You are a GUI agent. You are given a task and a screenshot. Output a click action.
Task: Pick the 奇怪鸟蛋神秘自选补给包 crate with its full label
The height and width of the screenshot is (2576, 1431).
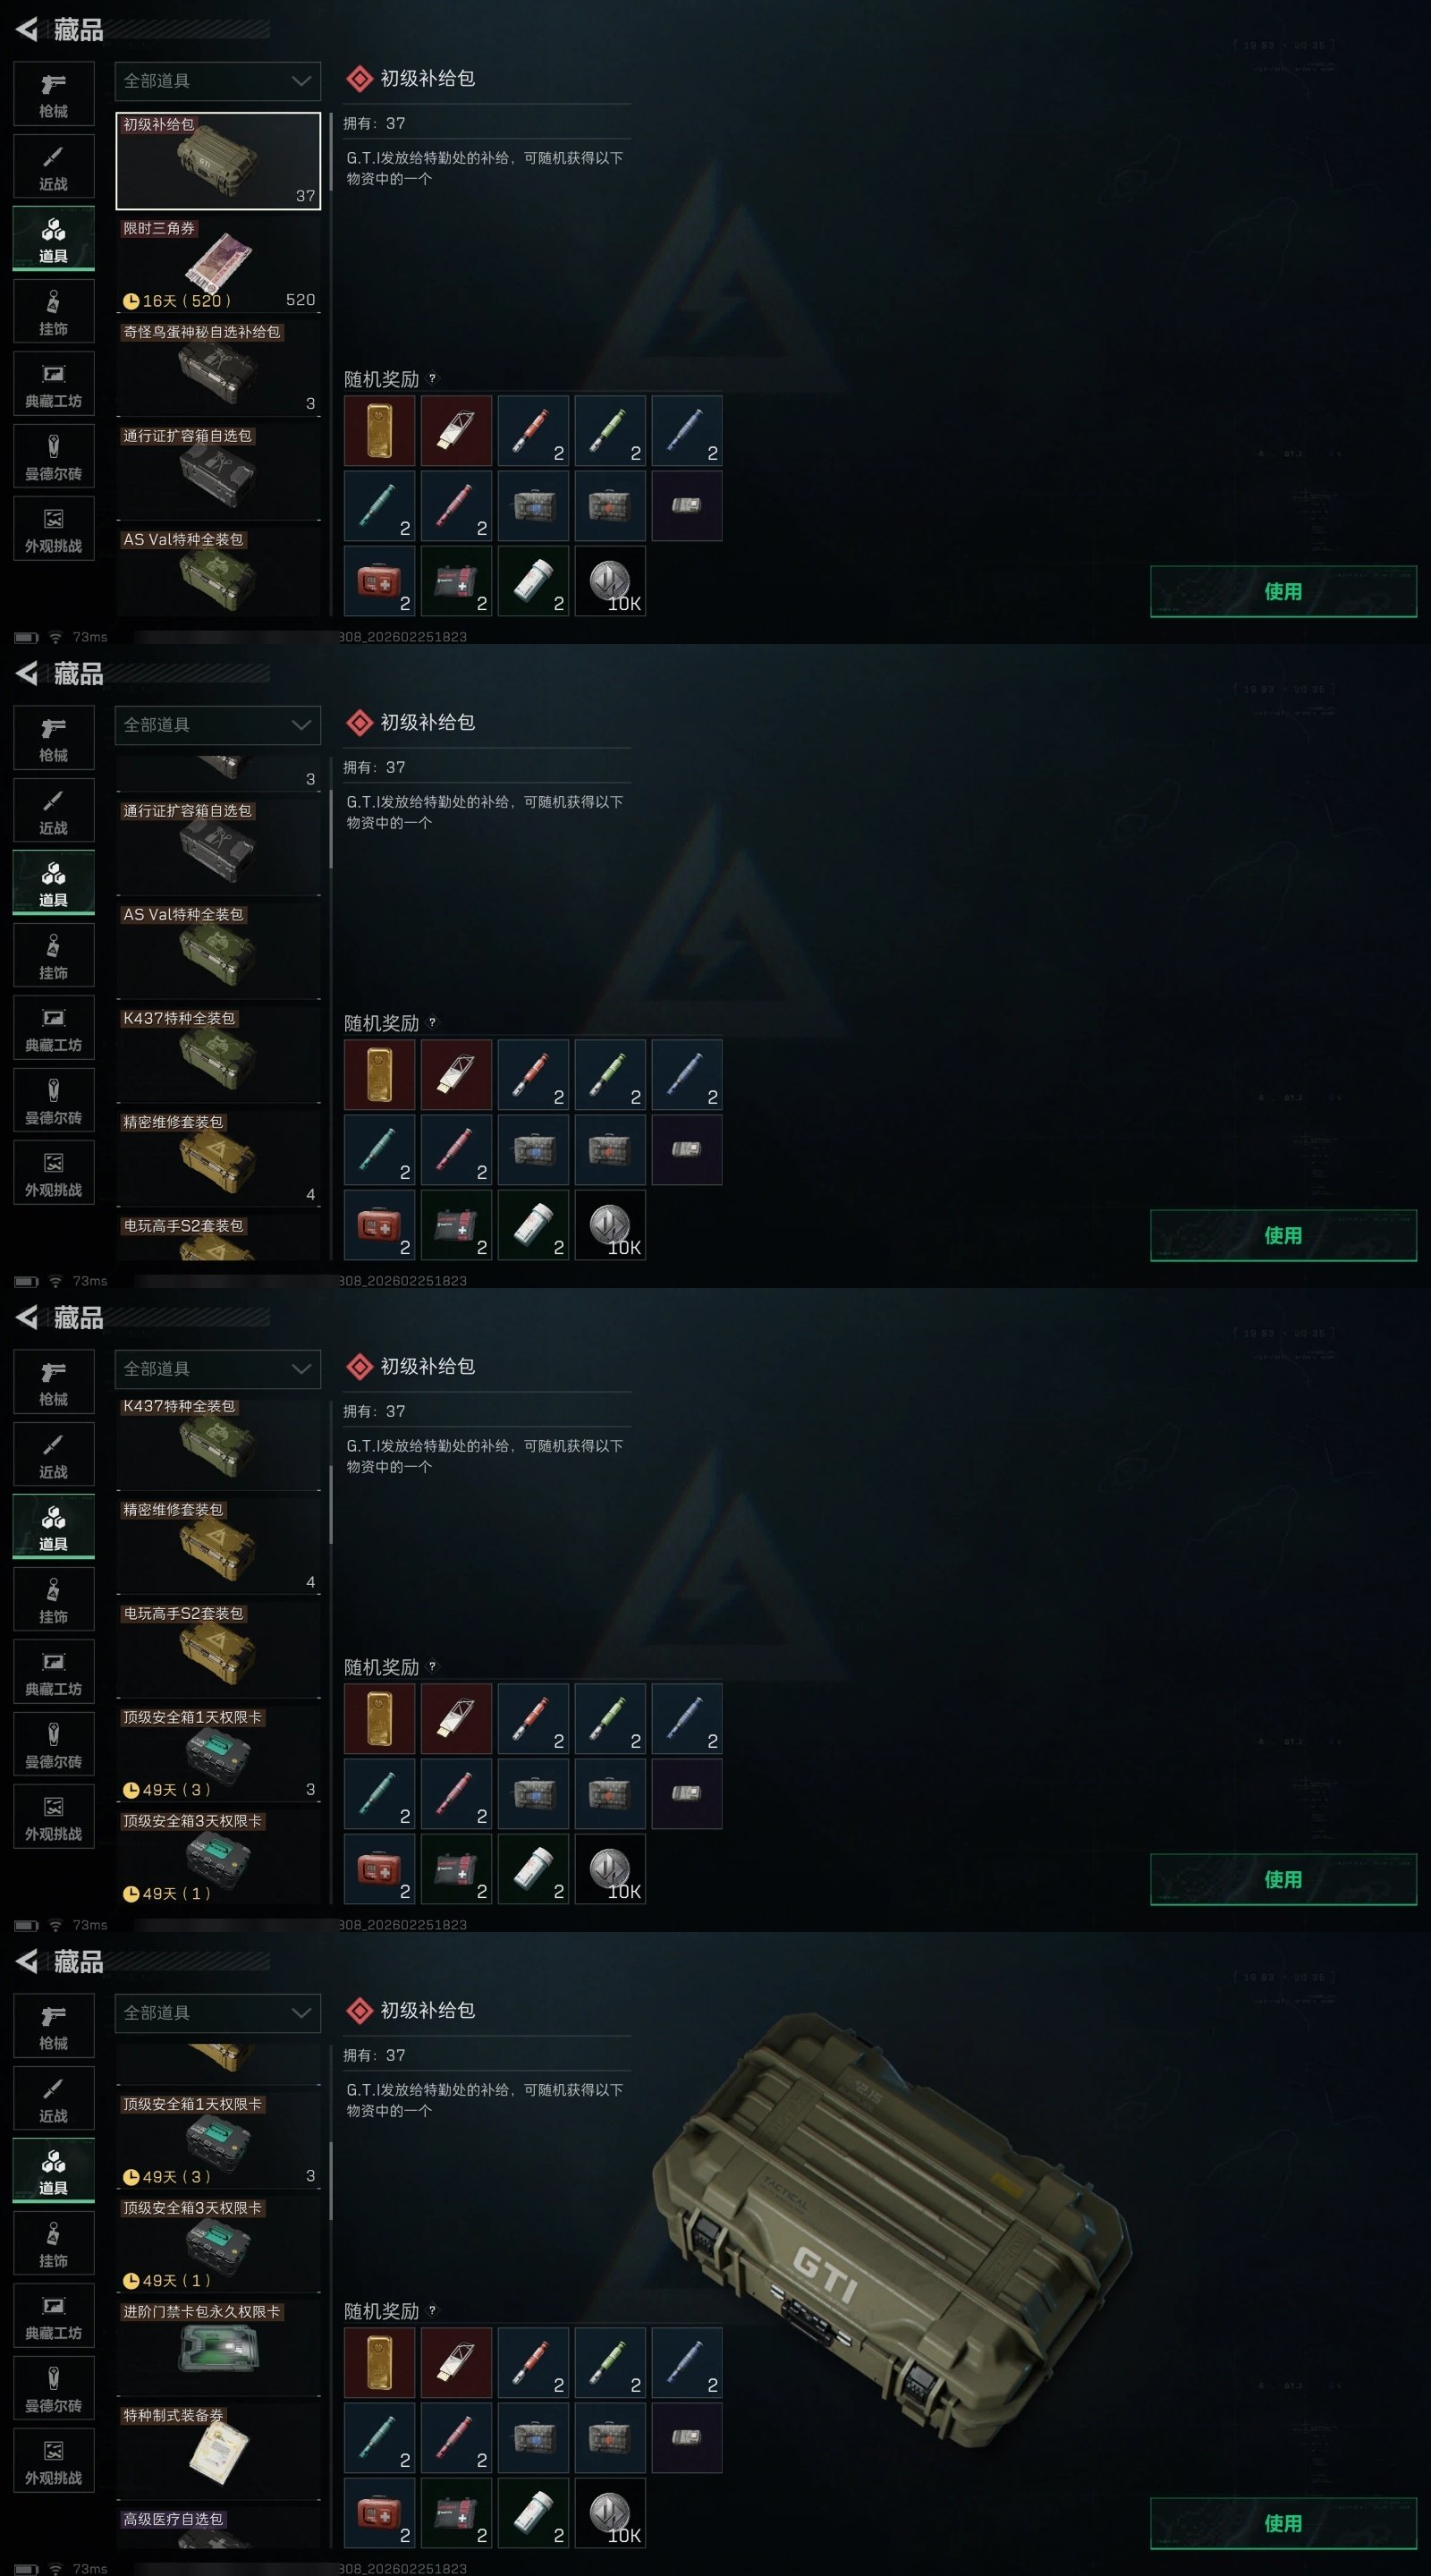point(218,368)
